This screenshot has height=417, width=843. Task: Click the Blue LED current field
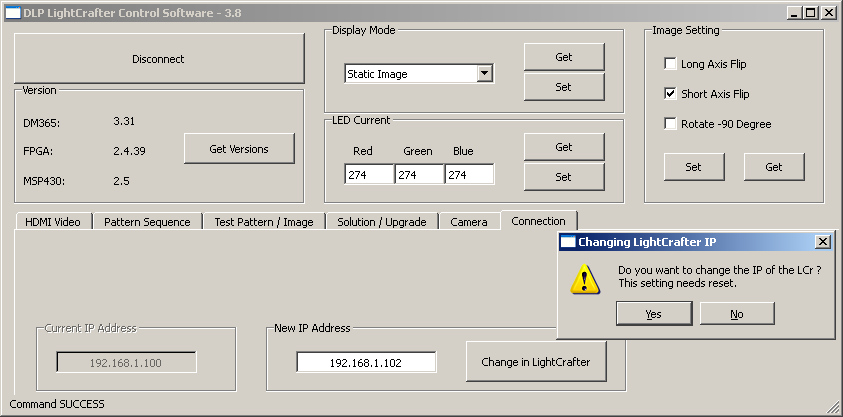pos(469,175)
